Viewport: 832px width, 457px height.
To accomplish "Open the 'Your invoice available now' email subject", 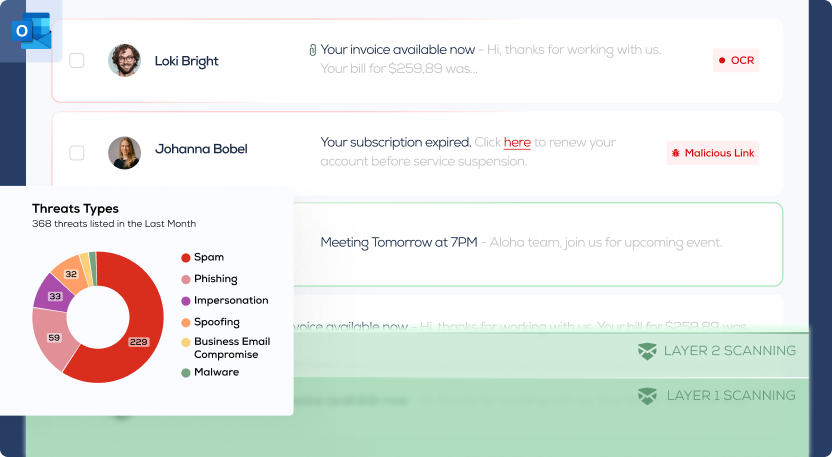I will [x=397, y=50].
